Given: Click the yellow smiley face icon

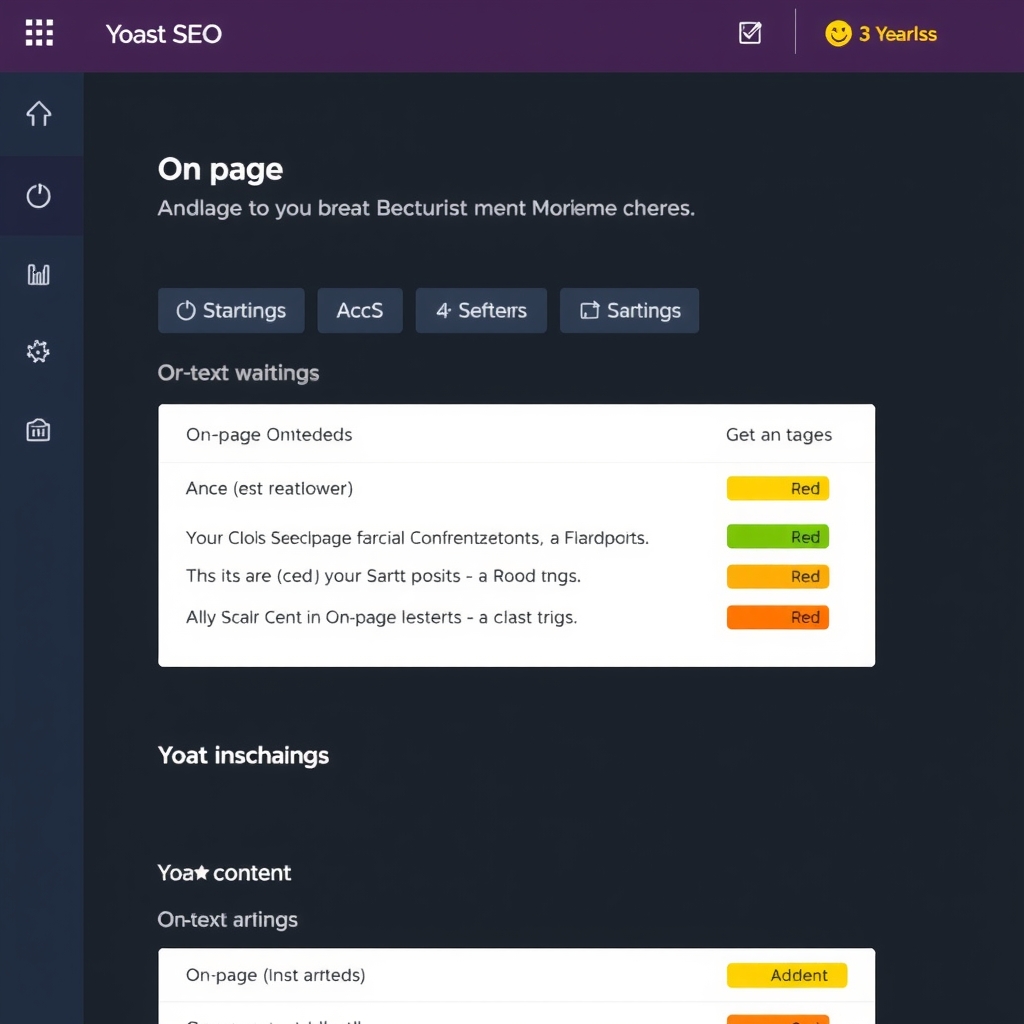Looking at the screenshot, I should tap(838, 33).
